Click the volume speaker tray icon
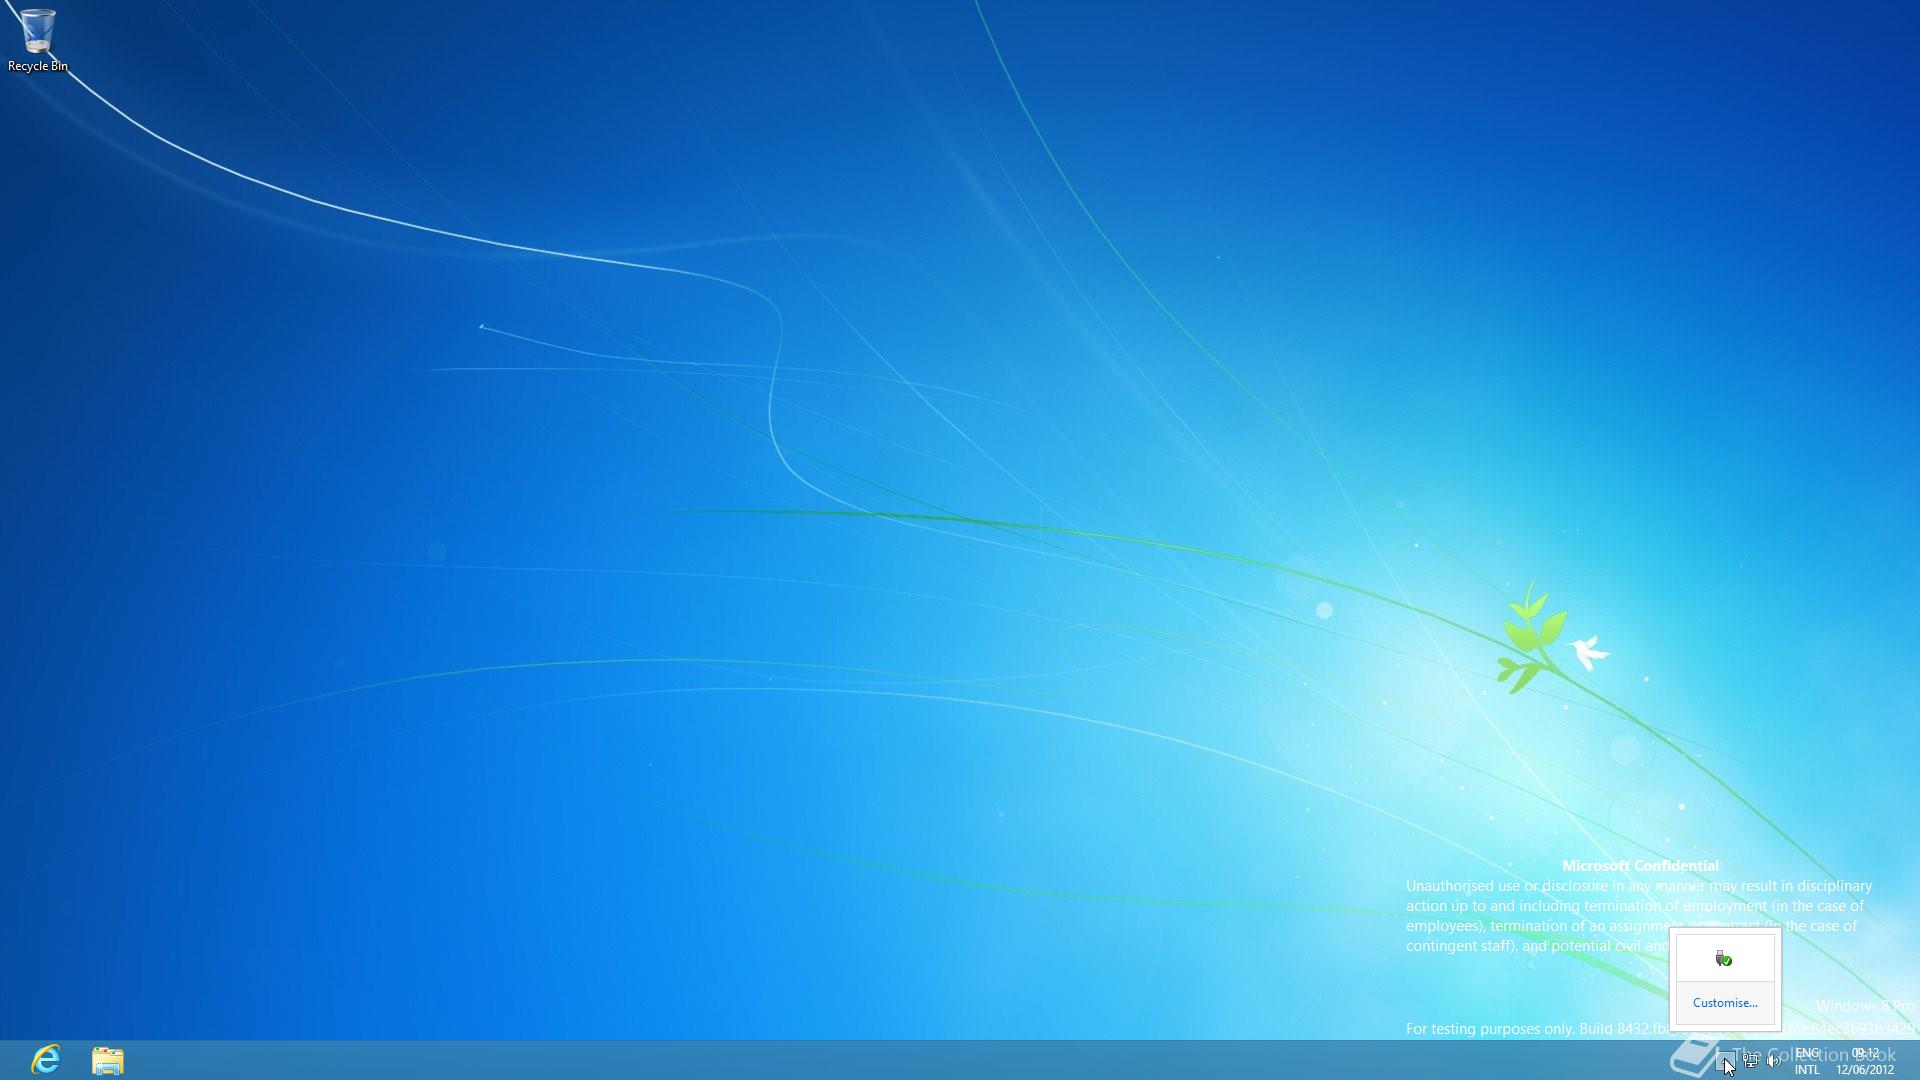 [1773, 1061]
